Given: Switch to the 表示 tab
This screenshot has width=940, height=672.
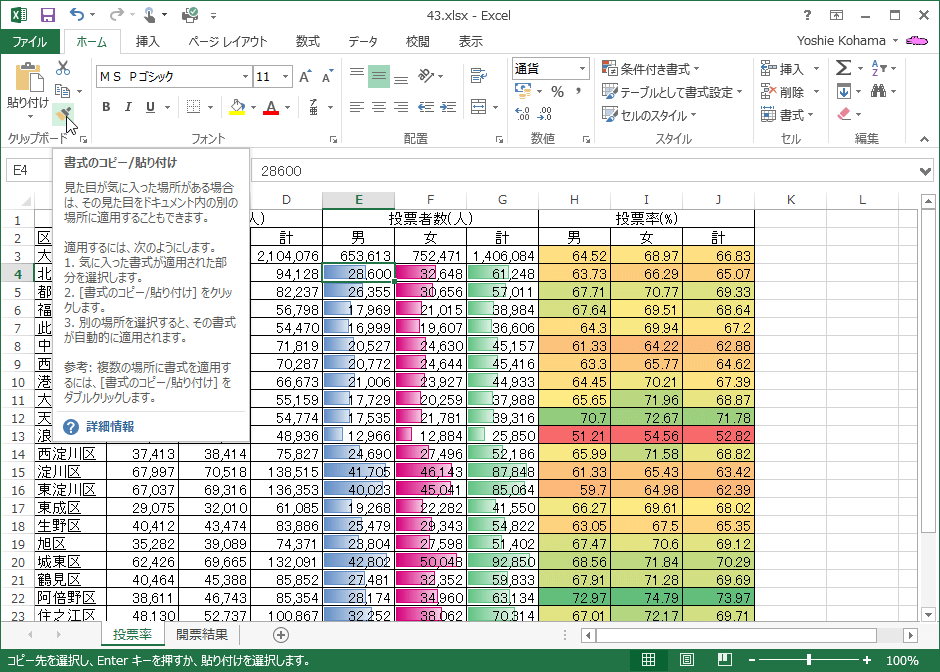Looking at the screenshot, I should (x=471, y=41).
